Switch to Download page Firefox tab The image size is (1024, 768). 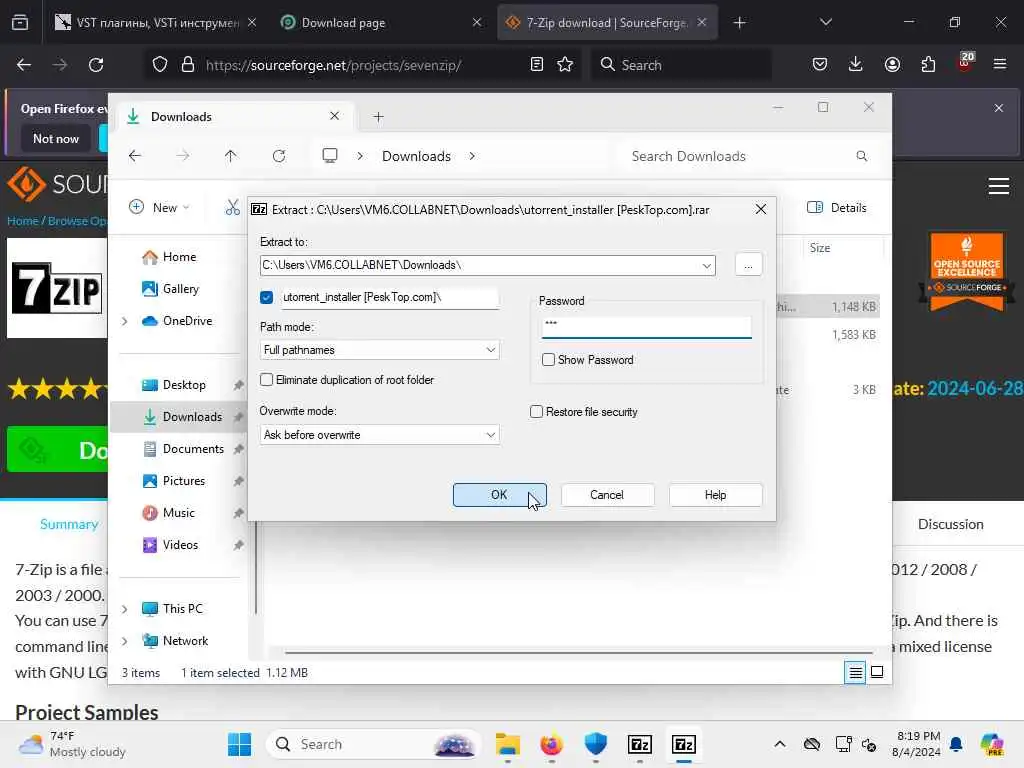tap(381, 23)
